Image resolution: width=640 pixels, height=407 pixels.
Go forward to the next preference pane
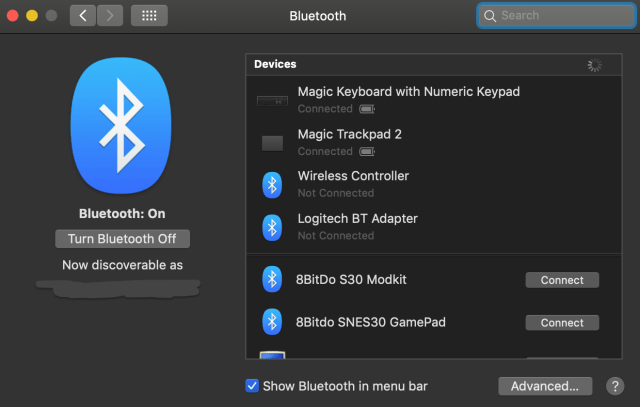(110, 16)
